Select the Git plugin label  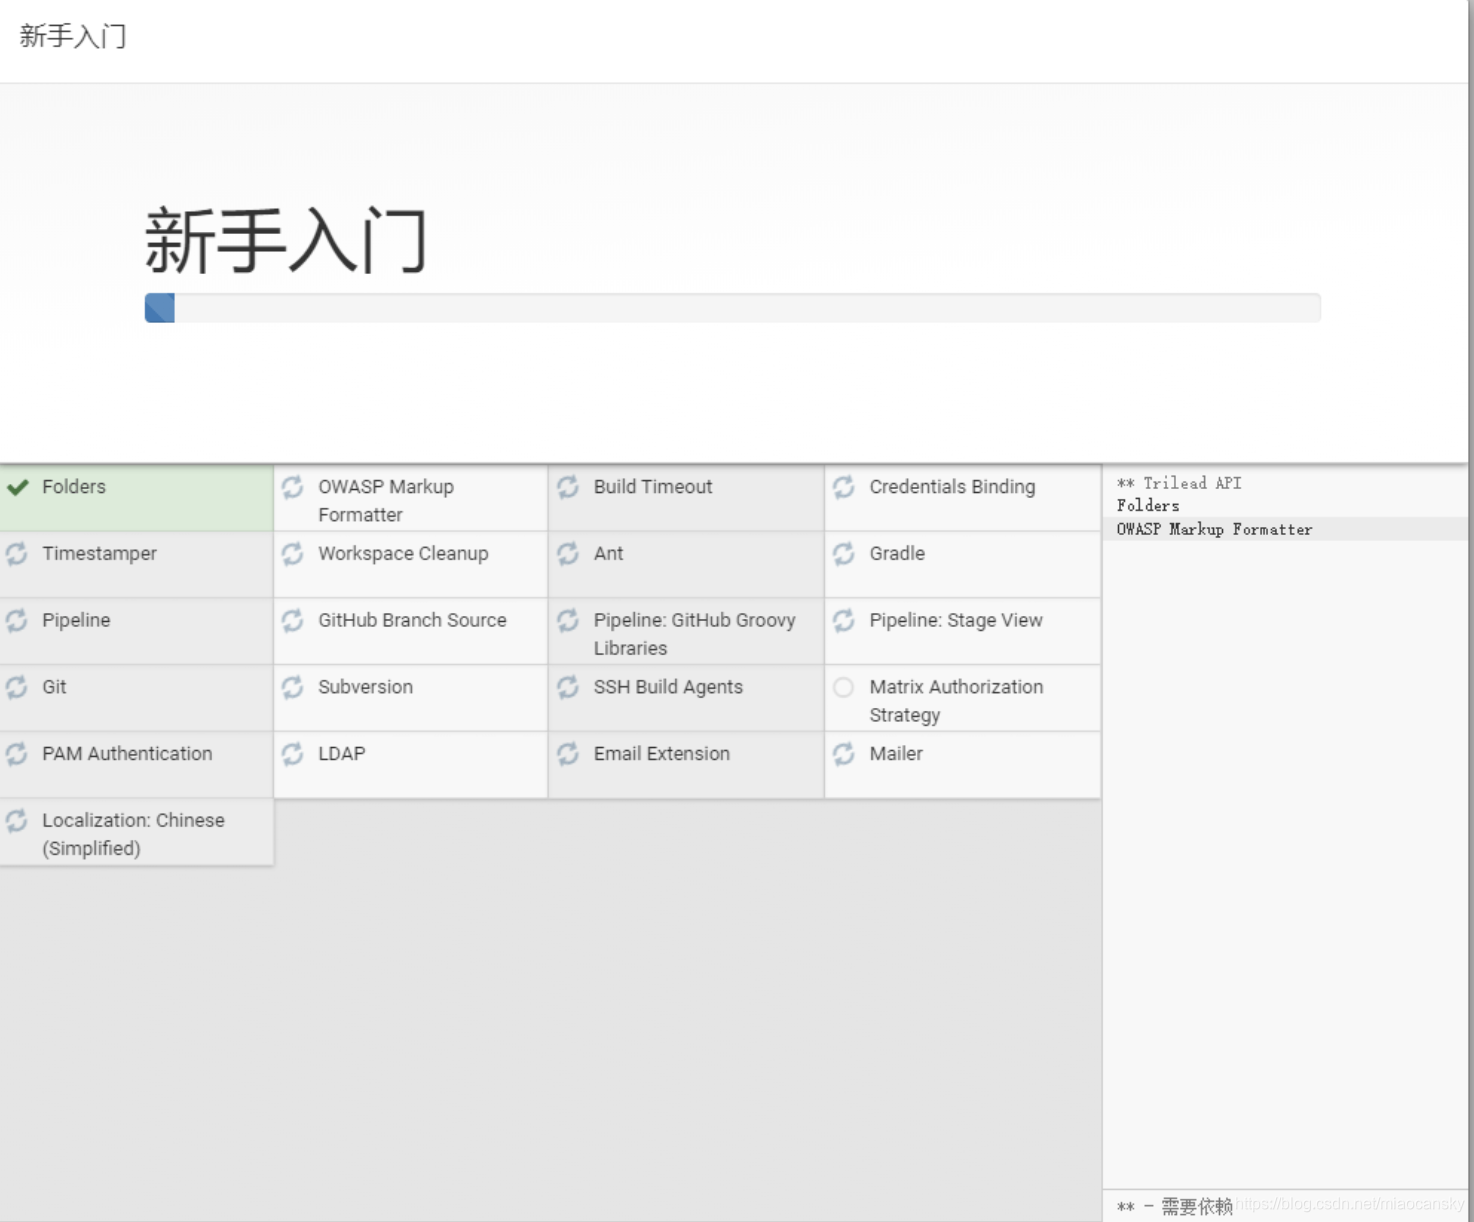(54, 687)
